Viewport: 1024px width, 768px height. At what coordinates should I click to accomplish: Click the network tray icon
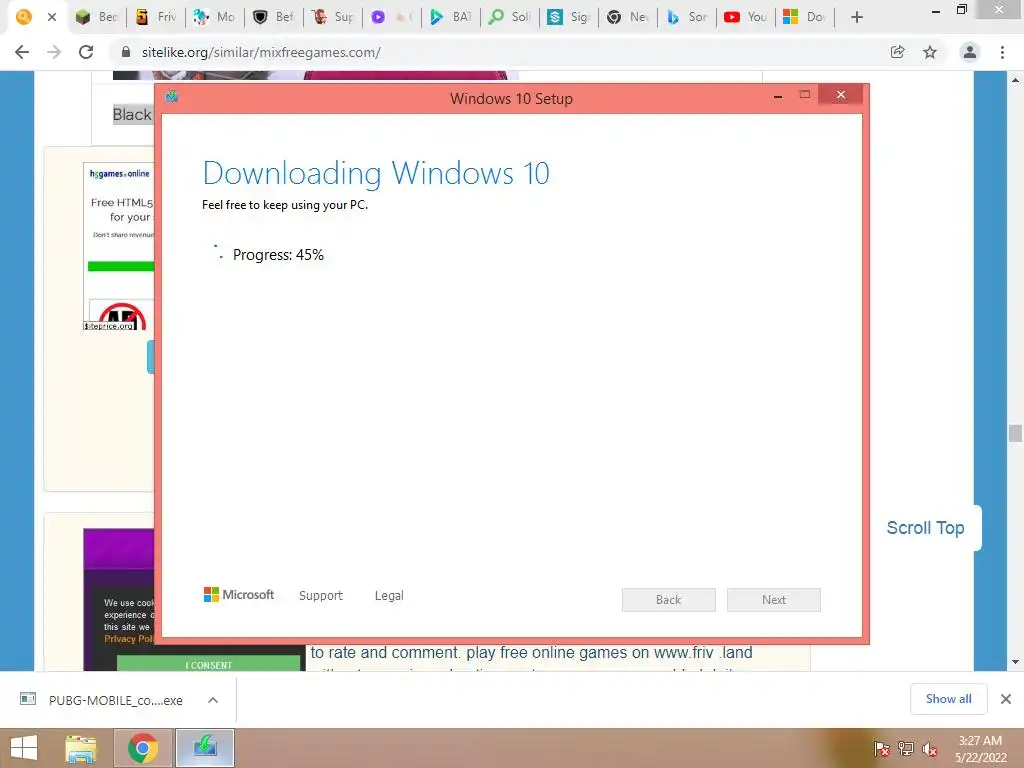coord(906,748)
